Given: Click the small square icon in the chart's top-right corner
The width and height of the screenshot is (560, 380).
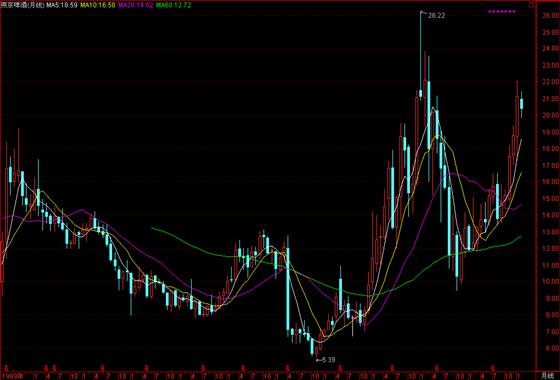Looking at the screenshot, I should point(532,6).
